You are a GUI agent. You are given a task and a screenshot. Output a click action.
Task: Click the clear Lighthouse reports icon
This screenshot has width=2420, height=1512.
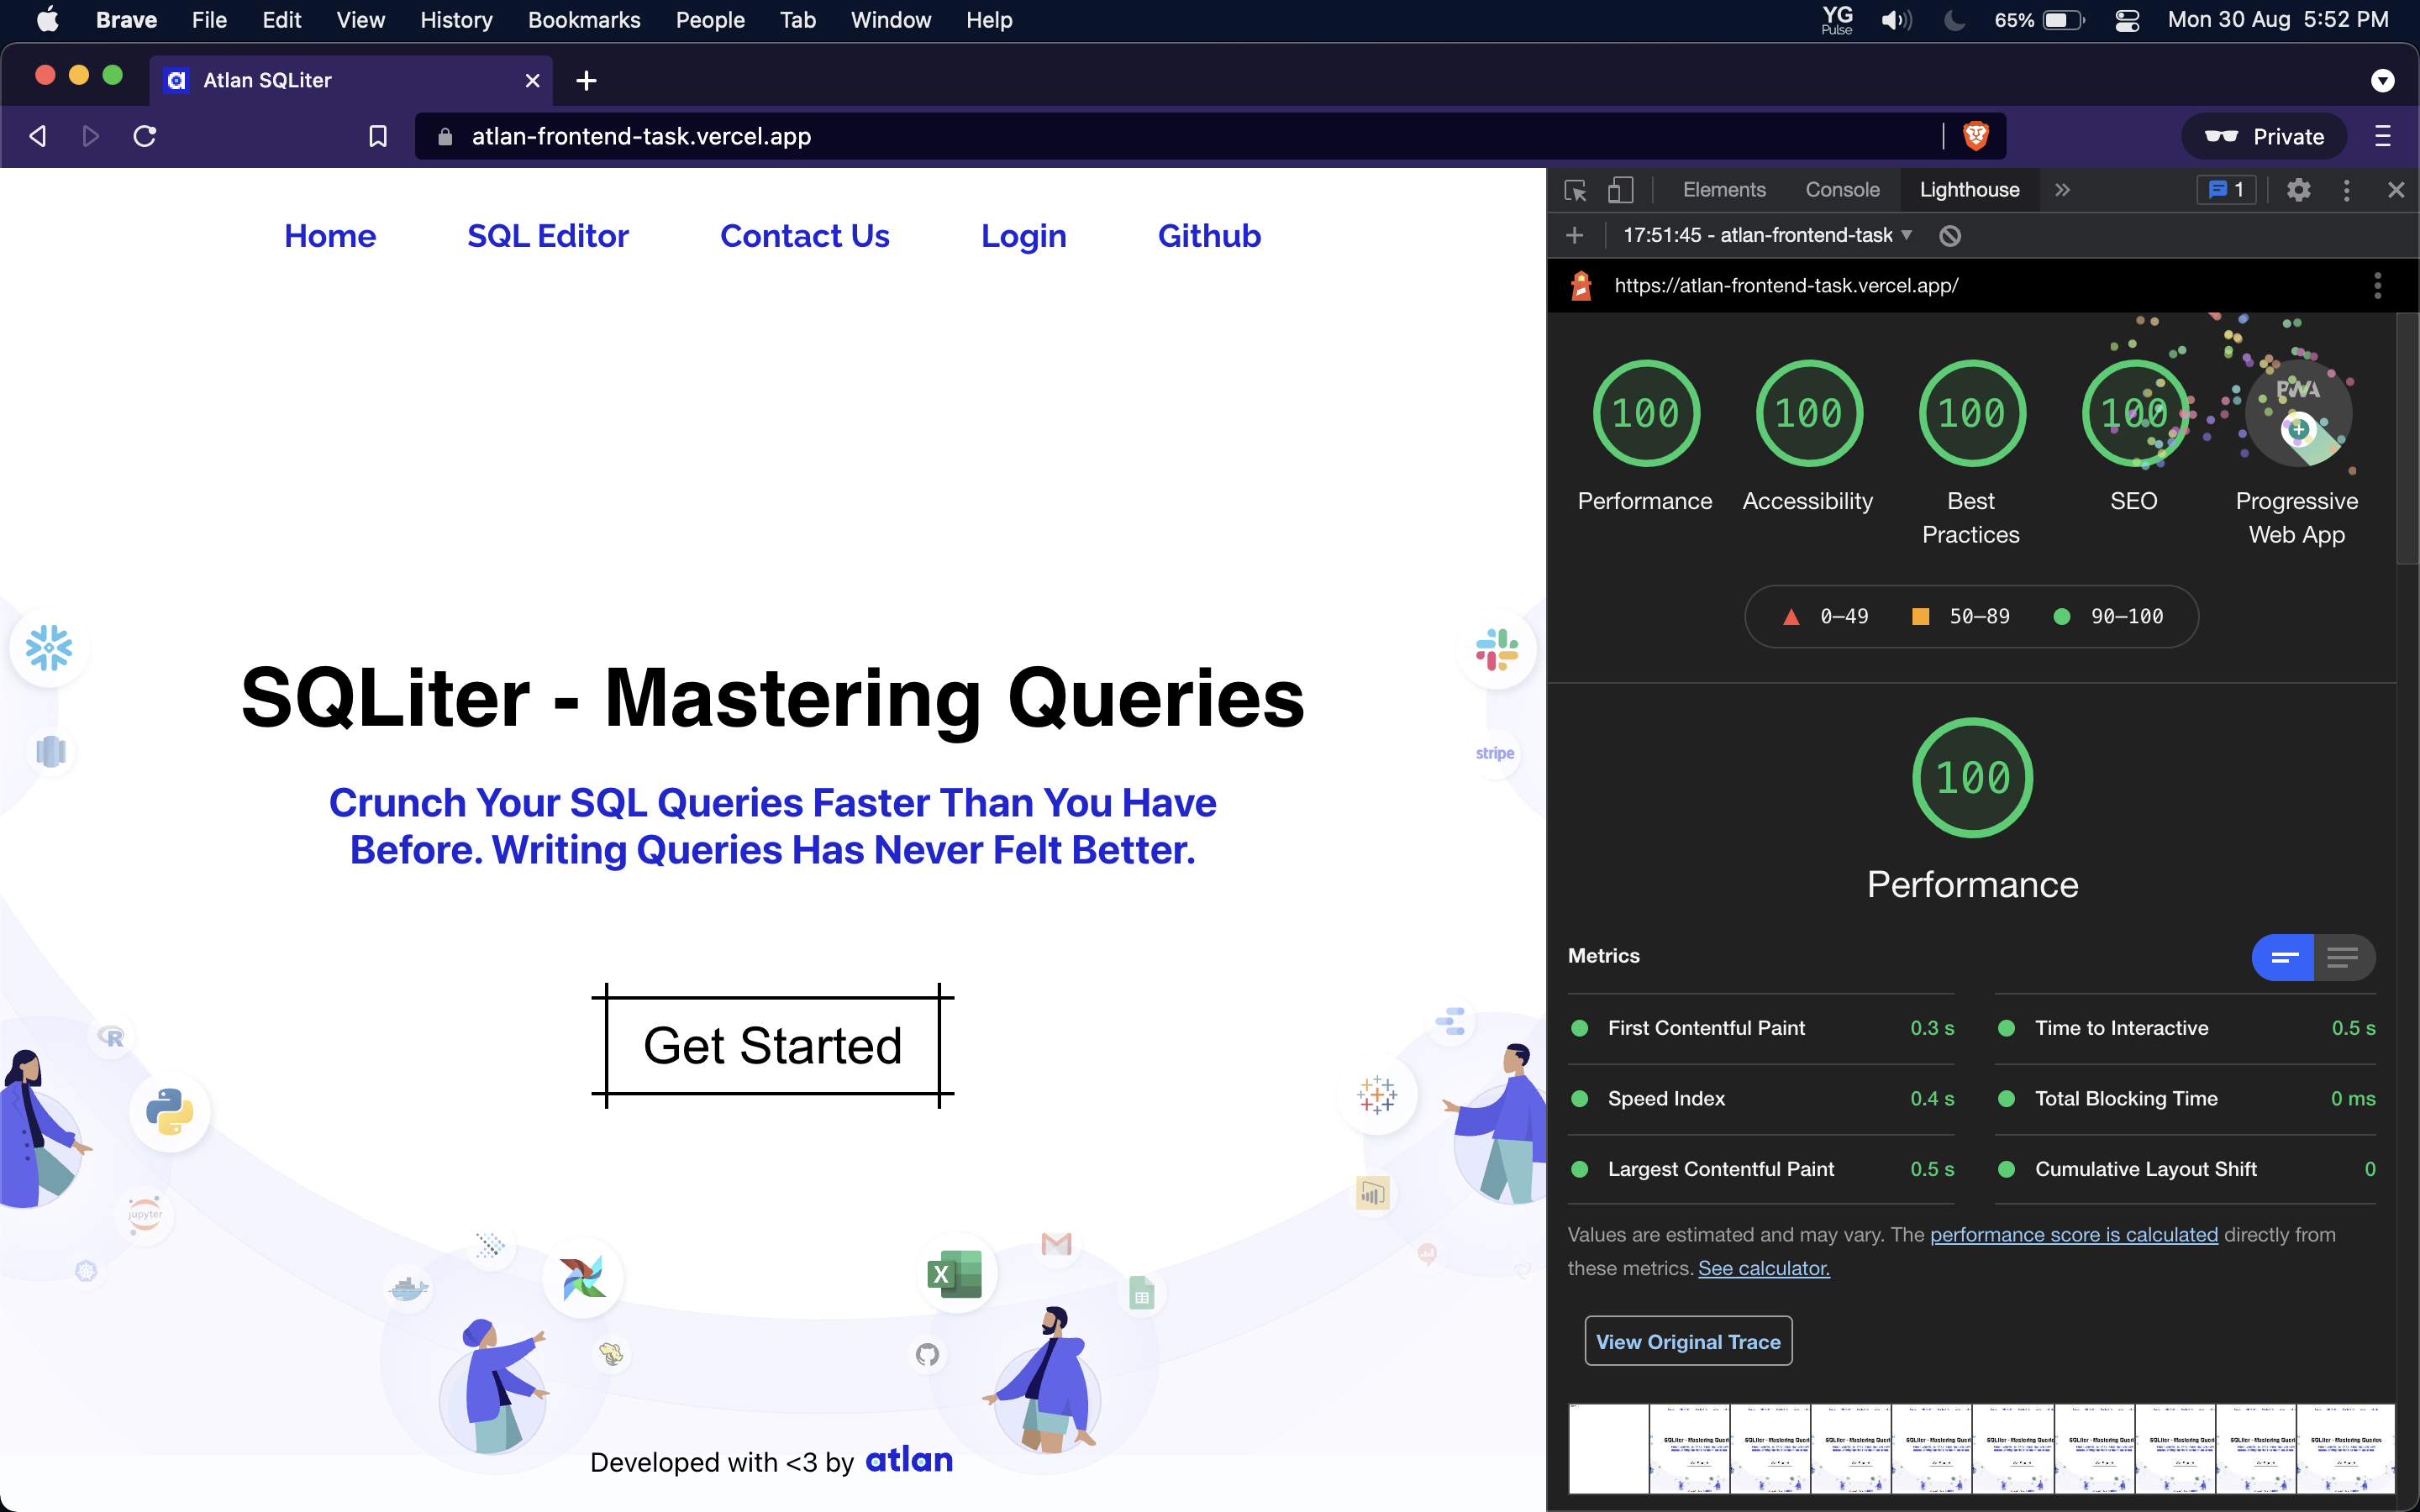pyautogui.click(x=1950, y=236)
